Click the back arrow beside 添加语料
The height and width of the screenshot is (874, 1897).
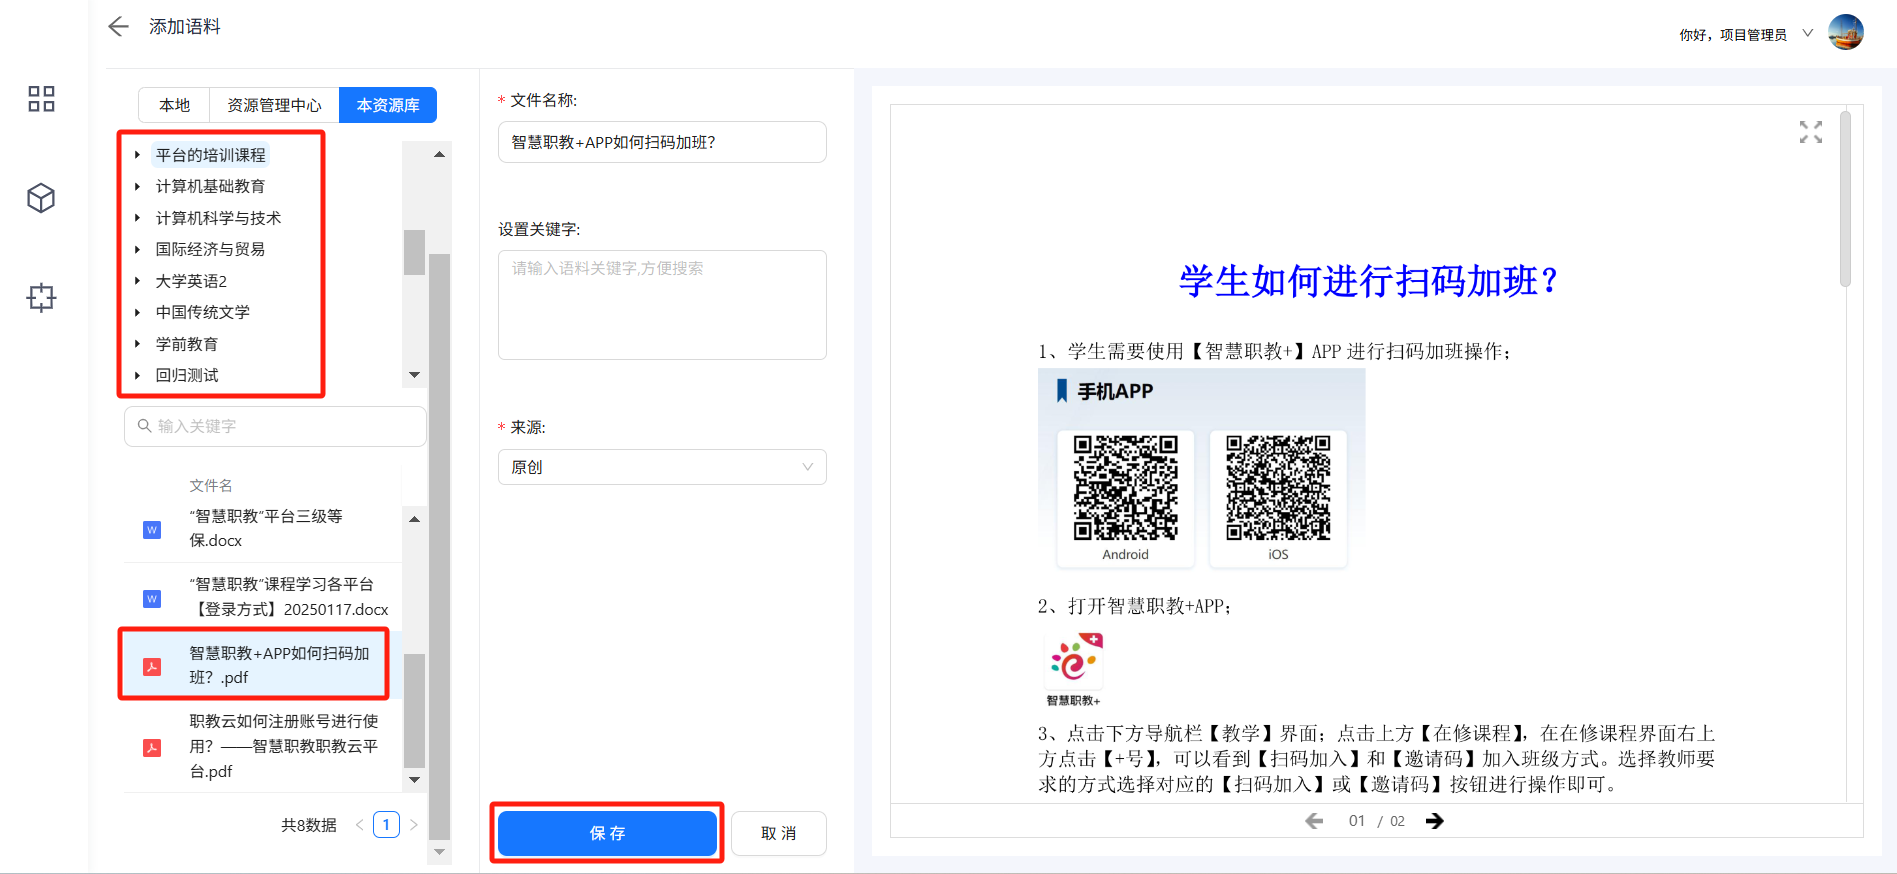pos(119,27)
